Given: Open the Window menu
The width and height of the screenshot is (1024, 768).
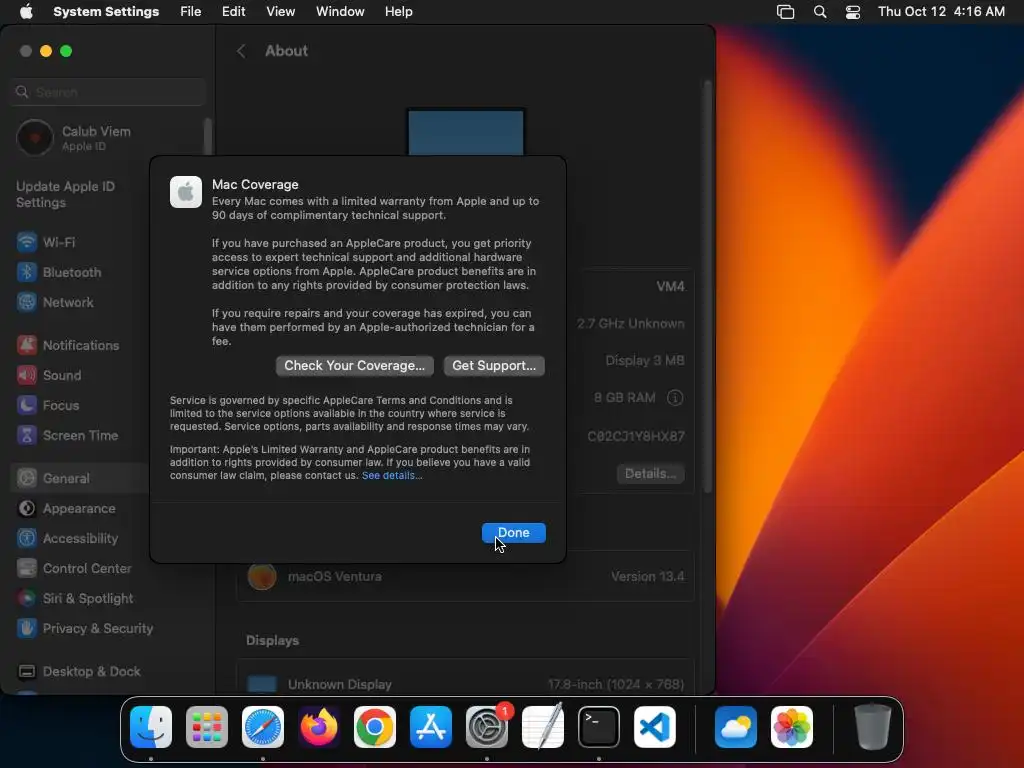Looking at the screenshot, I should [x=340, y=12].
